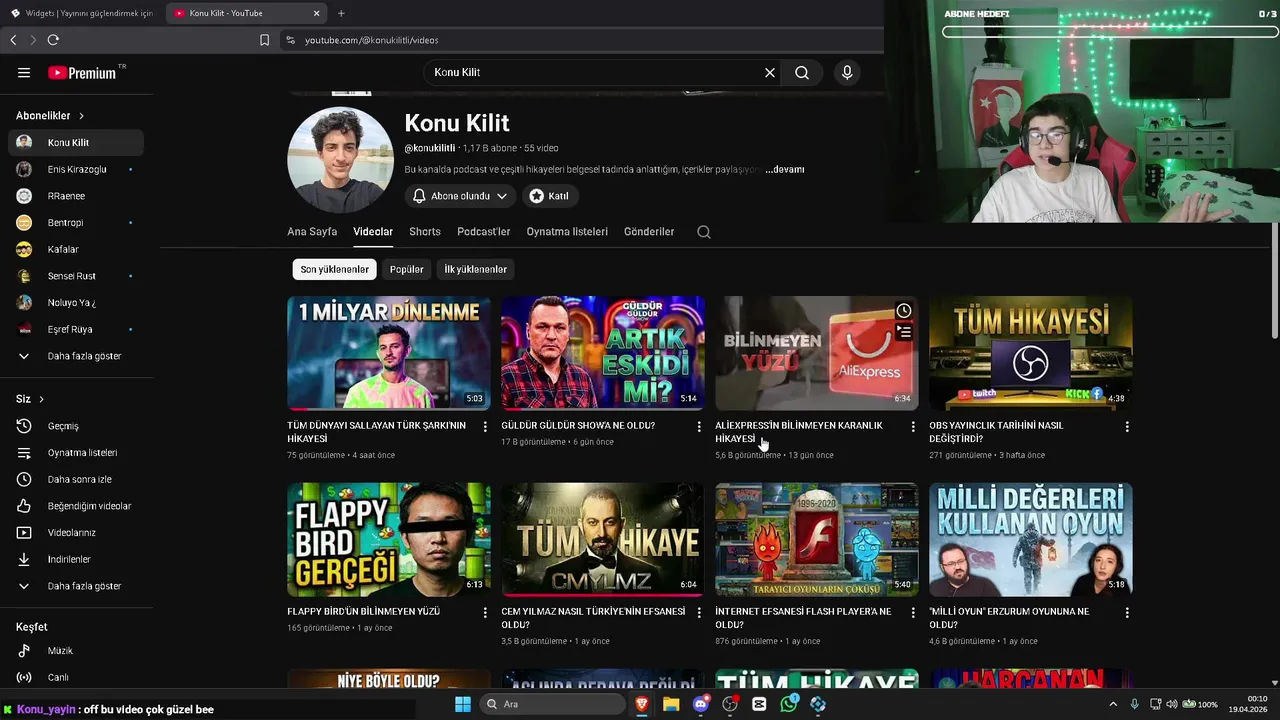Switch to the Widgets browser tab
Image resolution: width=1280 pixels, height=720 pixels.
point(82,13)
